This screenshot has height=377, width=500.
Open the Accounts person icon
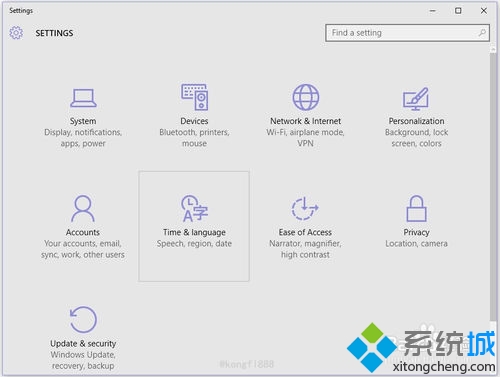(x=83, y=209)
